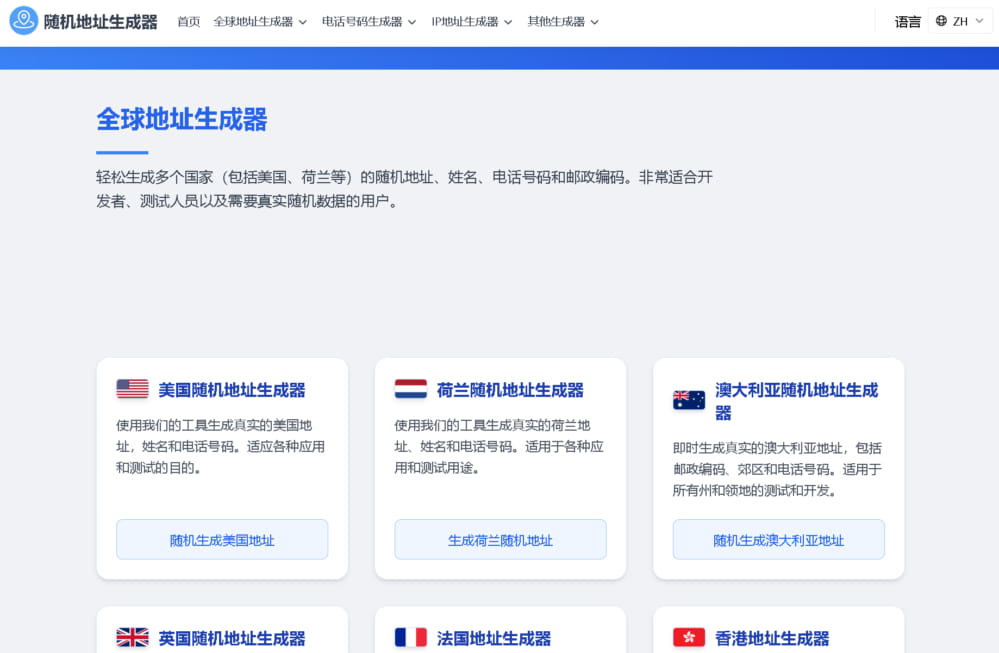This screenshot has height=653, width=999.
Task: Expand the chevron beside 全球地址生成器
Action: click(x=303, y=22)
